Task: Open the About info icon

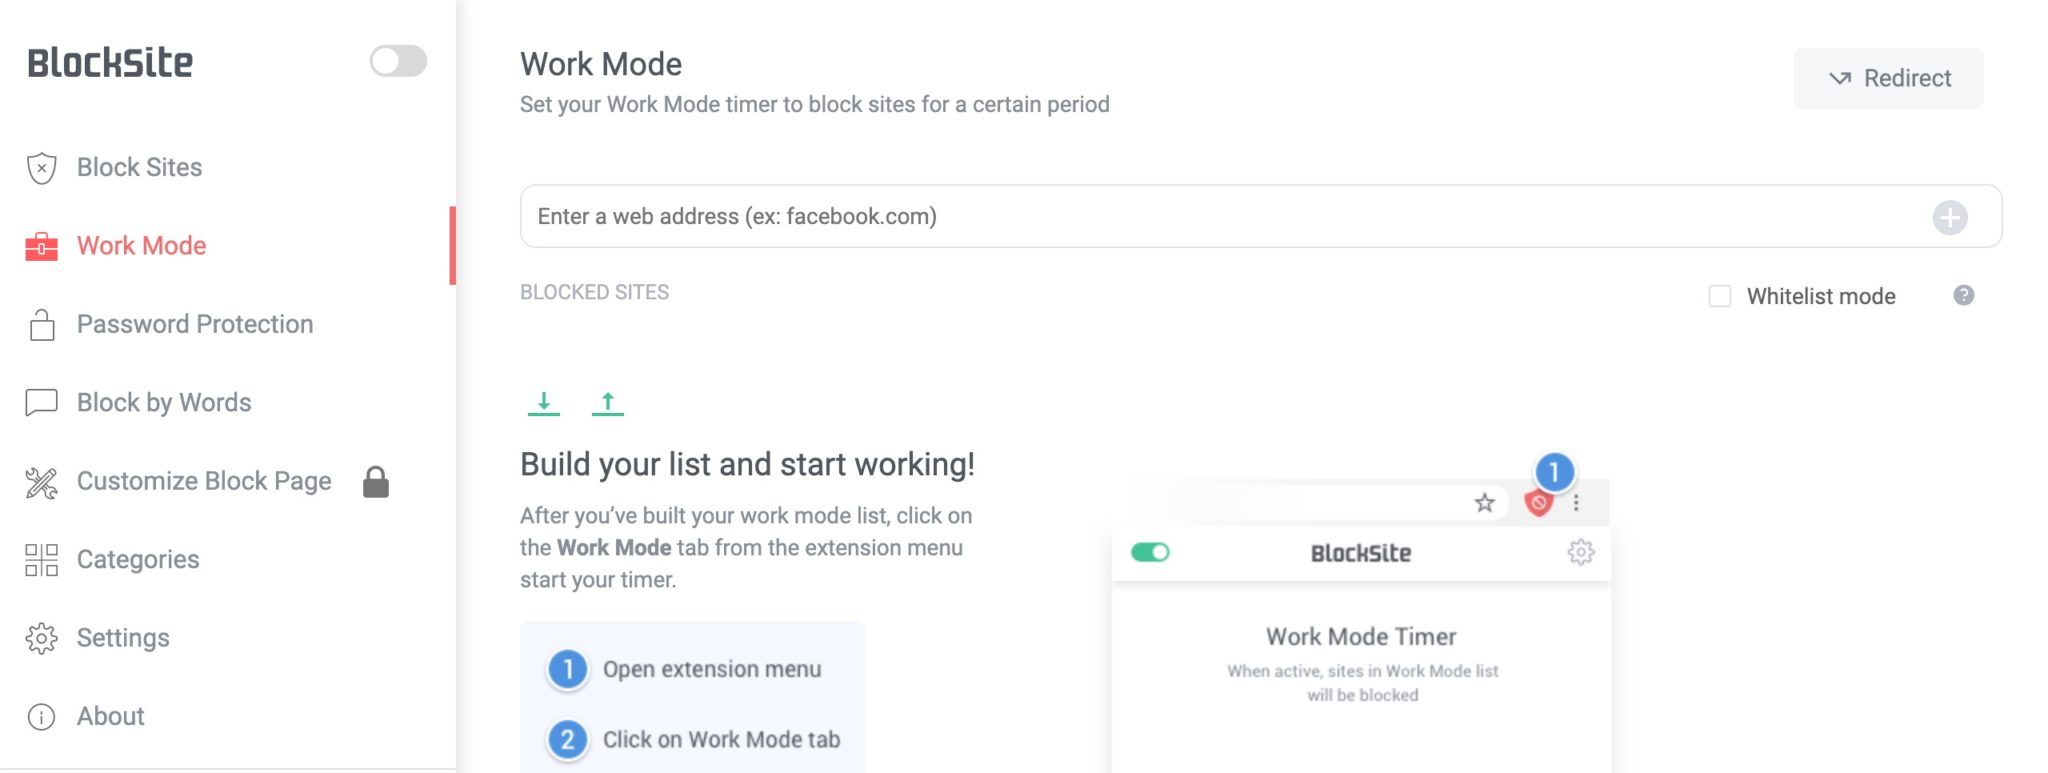Action: point(40,716)
